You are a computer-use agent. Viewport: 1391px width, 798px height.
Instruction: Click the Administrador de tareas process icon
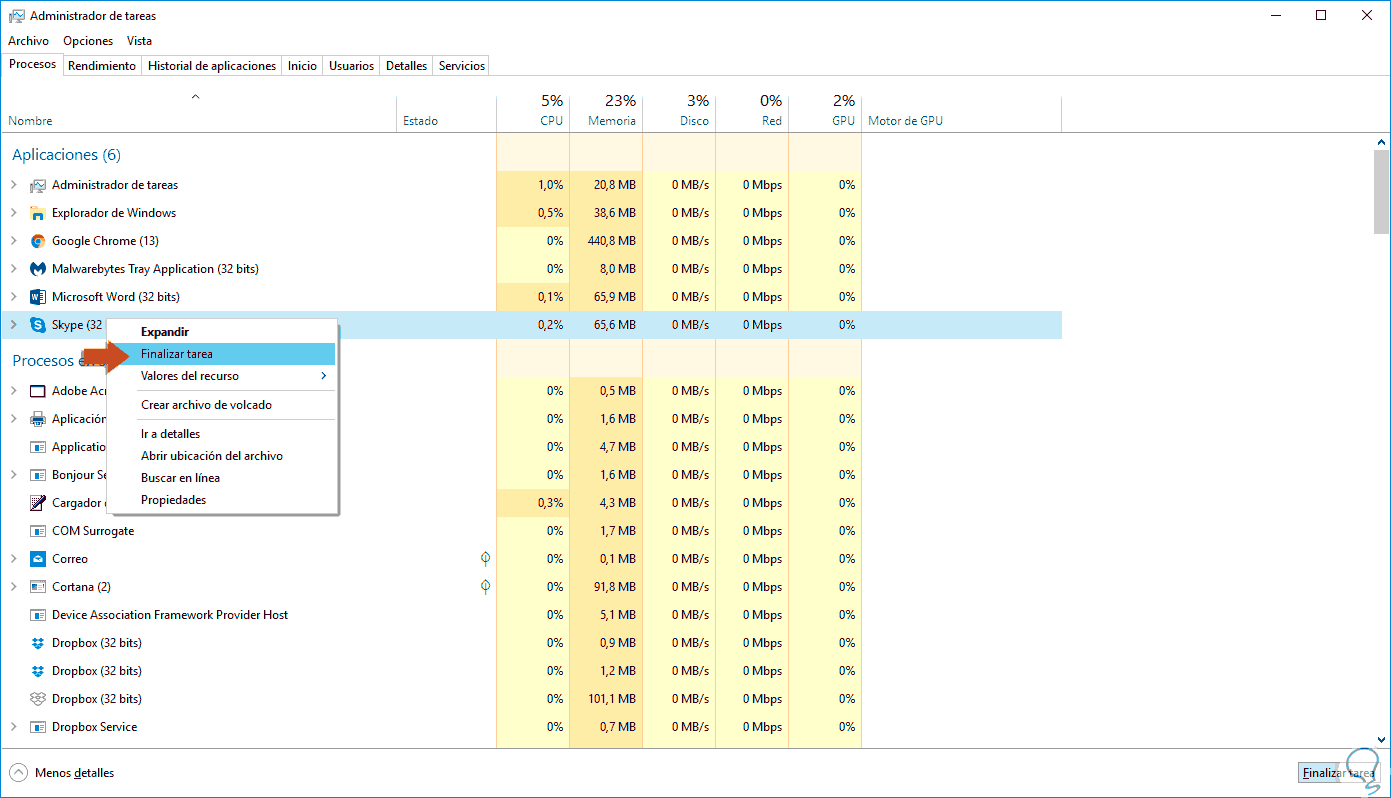tap(38, 185)
